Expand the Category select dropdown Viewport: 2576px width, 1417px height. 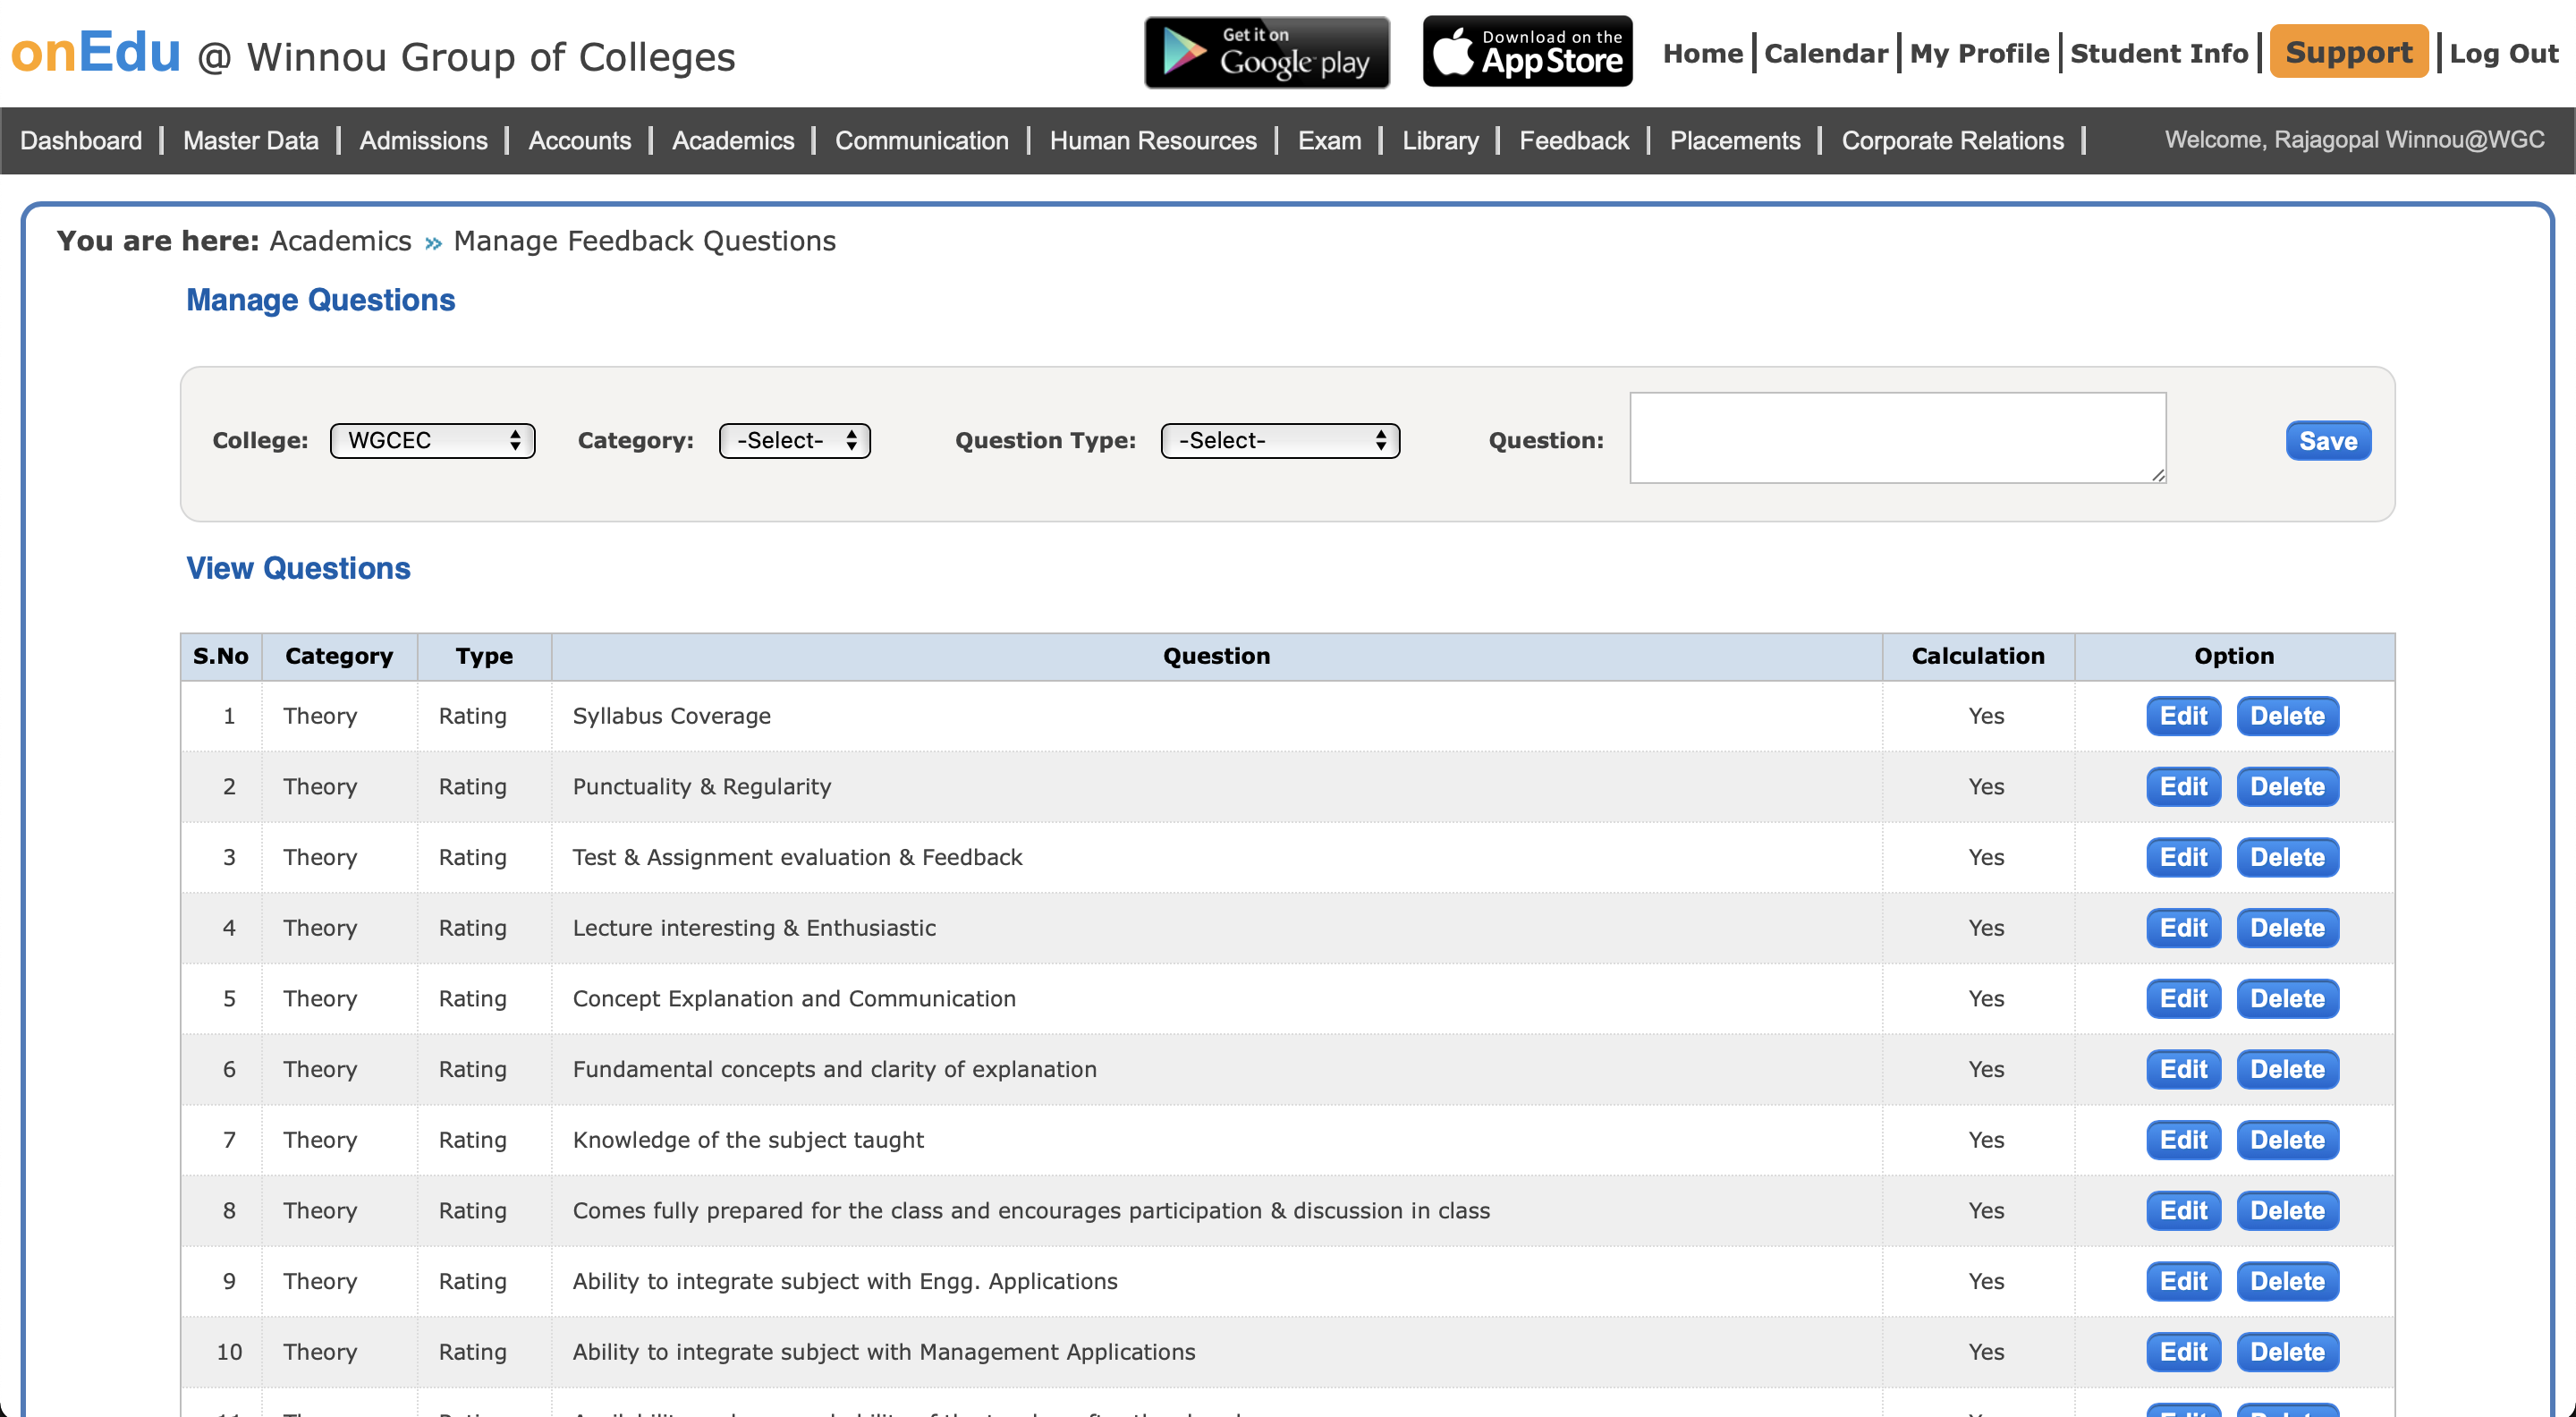(794, 440)
